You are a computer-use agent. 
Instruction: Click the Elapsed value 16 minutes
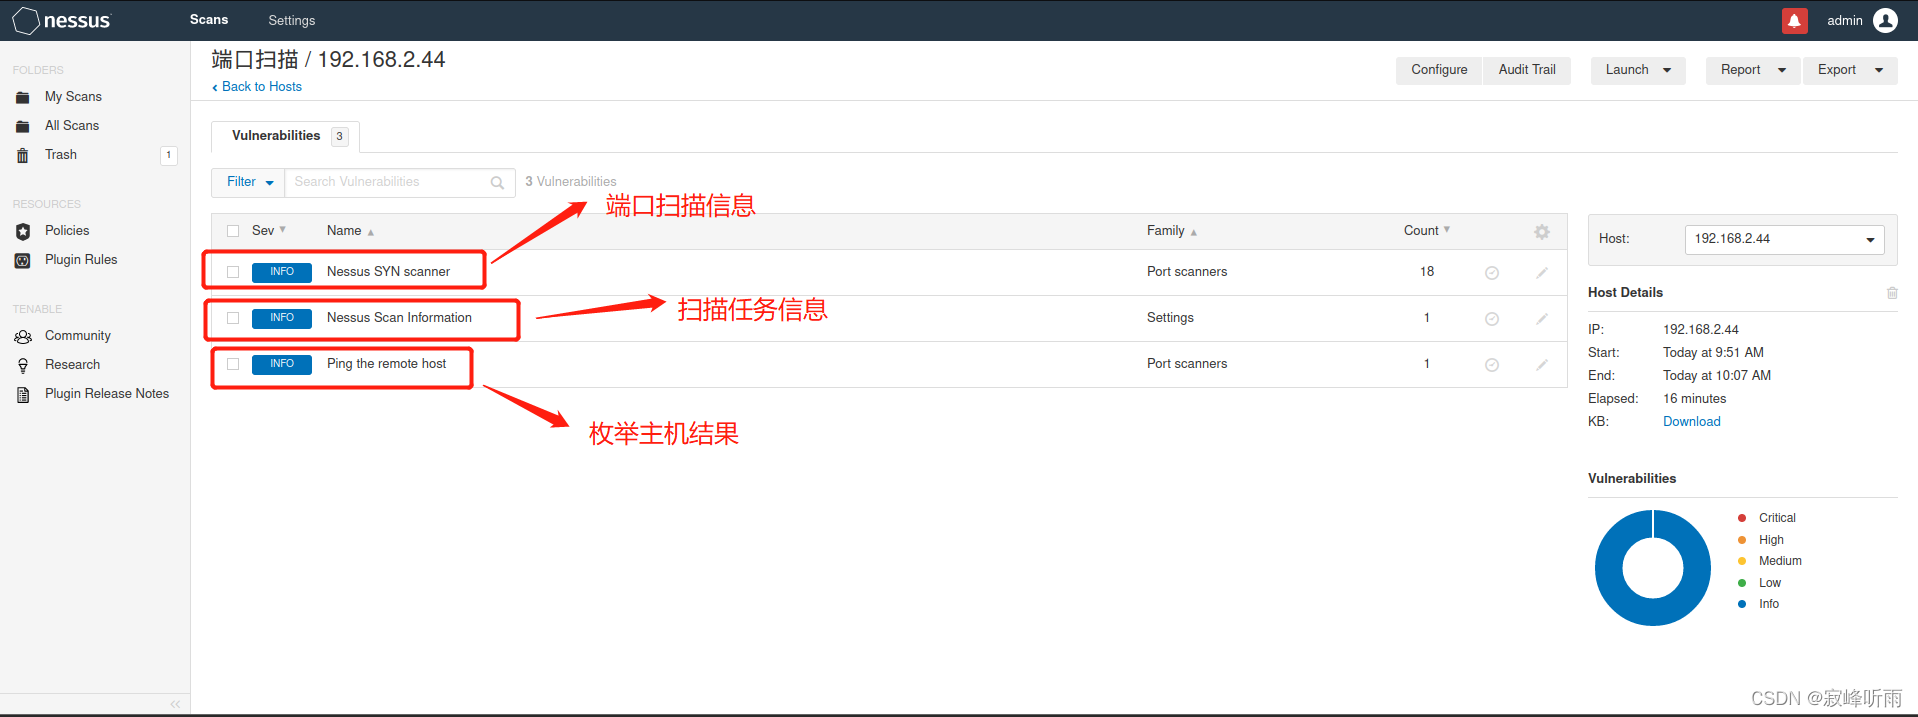[1694, 399]
